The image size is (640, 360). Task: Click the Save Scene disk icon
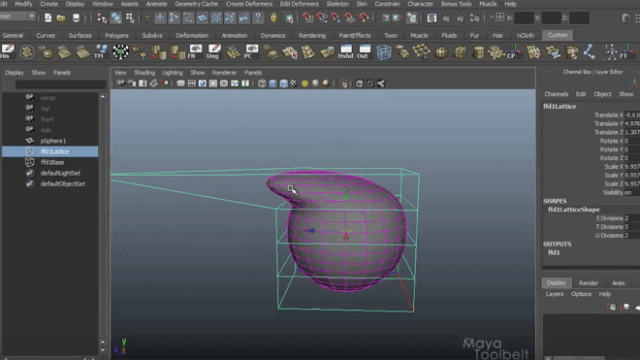76,18
